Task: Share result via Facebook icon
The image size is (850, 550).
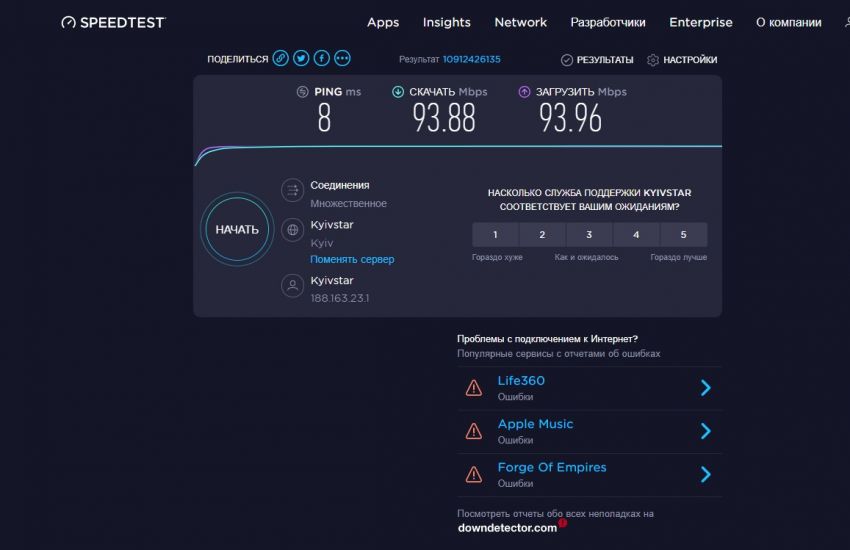Action: pos(322,59)
